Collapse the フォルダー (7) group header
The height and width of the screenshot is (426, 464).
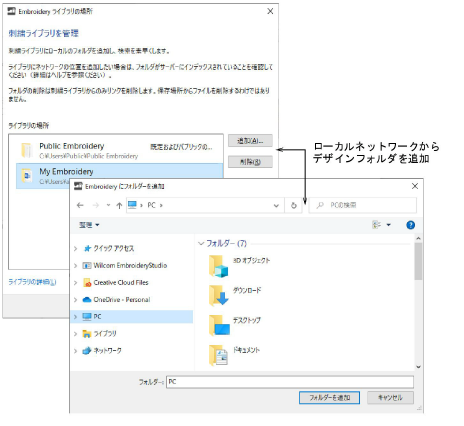pyautogui.click(x=223, y=243)
